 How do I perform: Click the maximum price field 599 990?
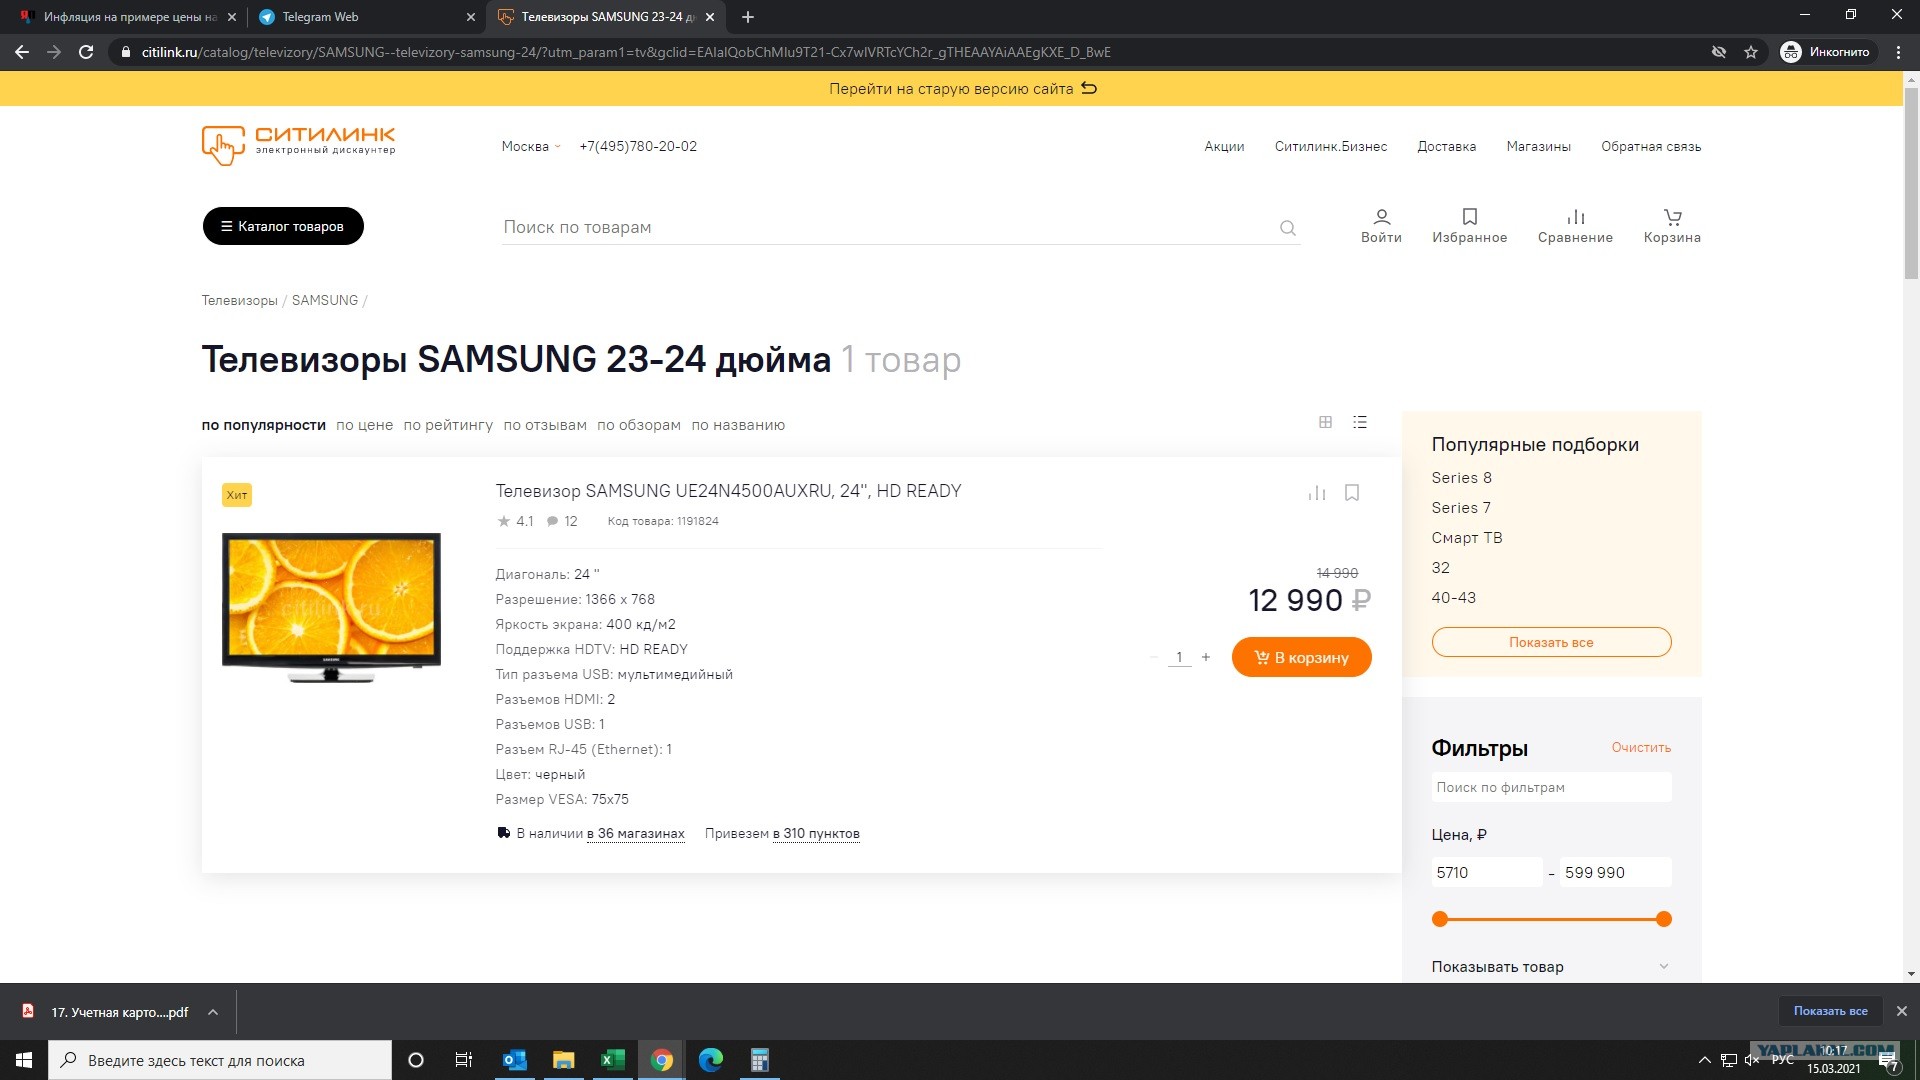click(1616, 872)
